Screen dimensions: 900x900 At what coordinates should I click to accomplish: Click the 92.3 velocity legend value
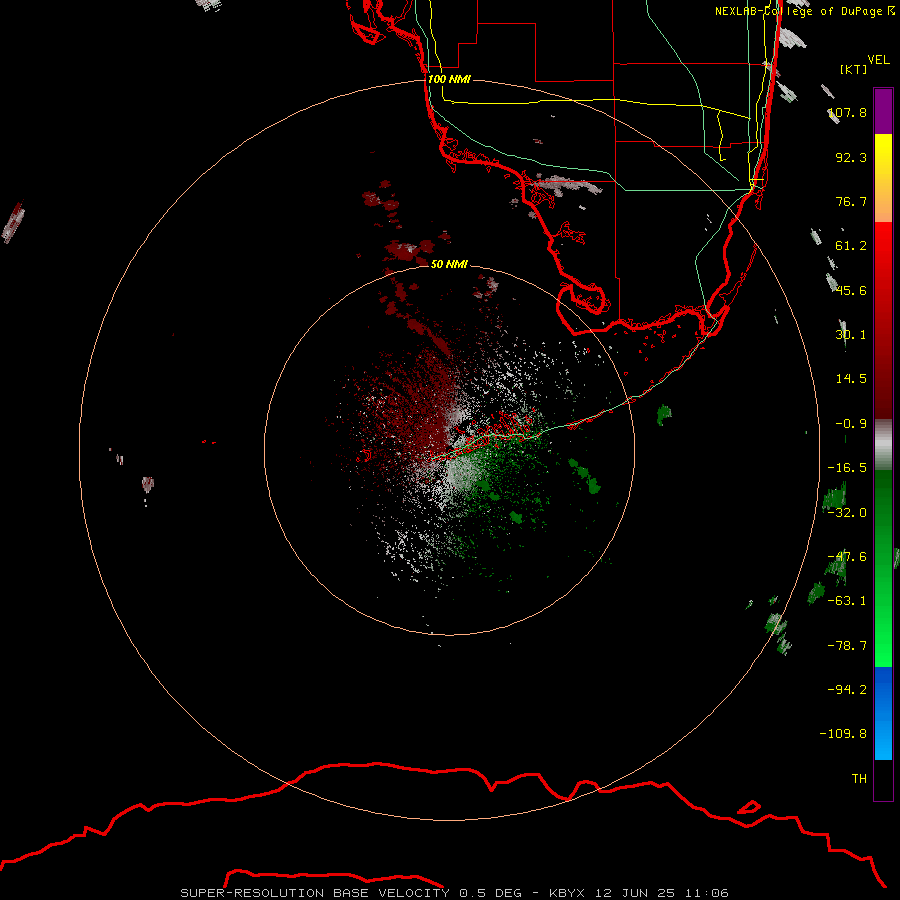tap(851, 157)
